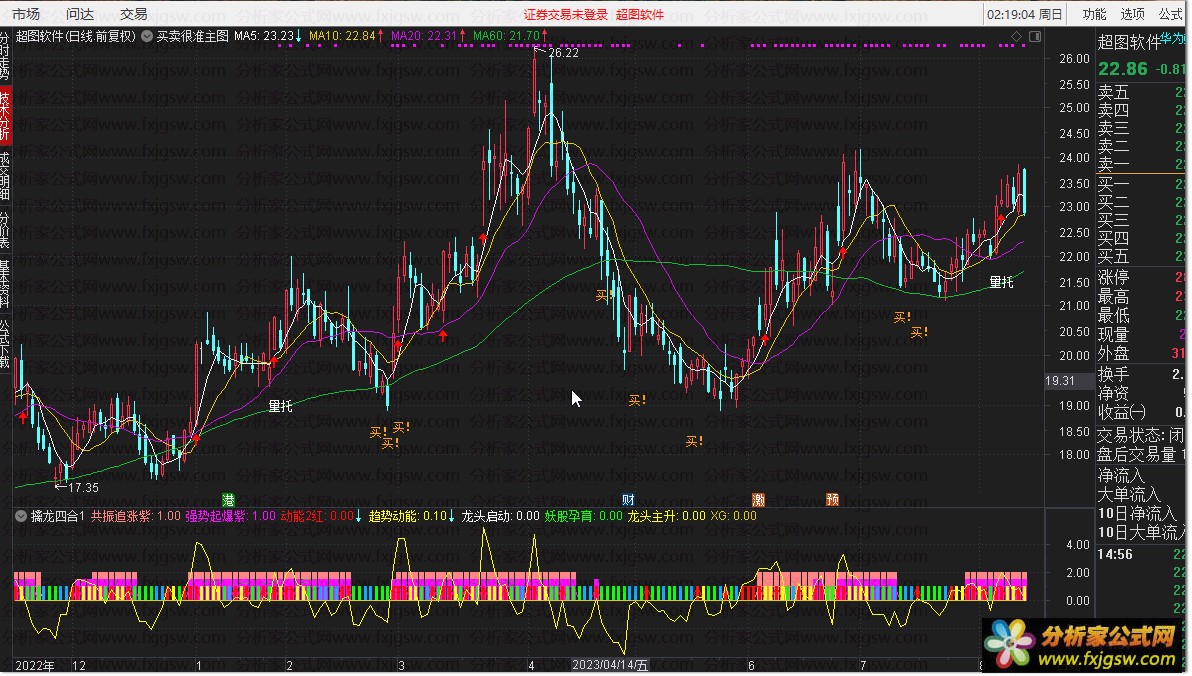The image size is (1192, 676).
Task: Open the 功能 menu
Action: pos(1095,14)
